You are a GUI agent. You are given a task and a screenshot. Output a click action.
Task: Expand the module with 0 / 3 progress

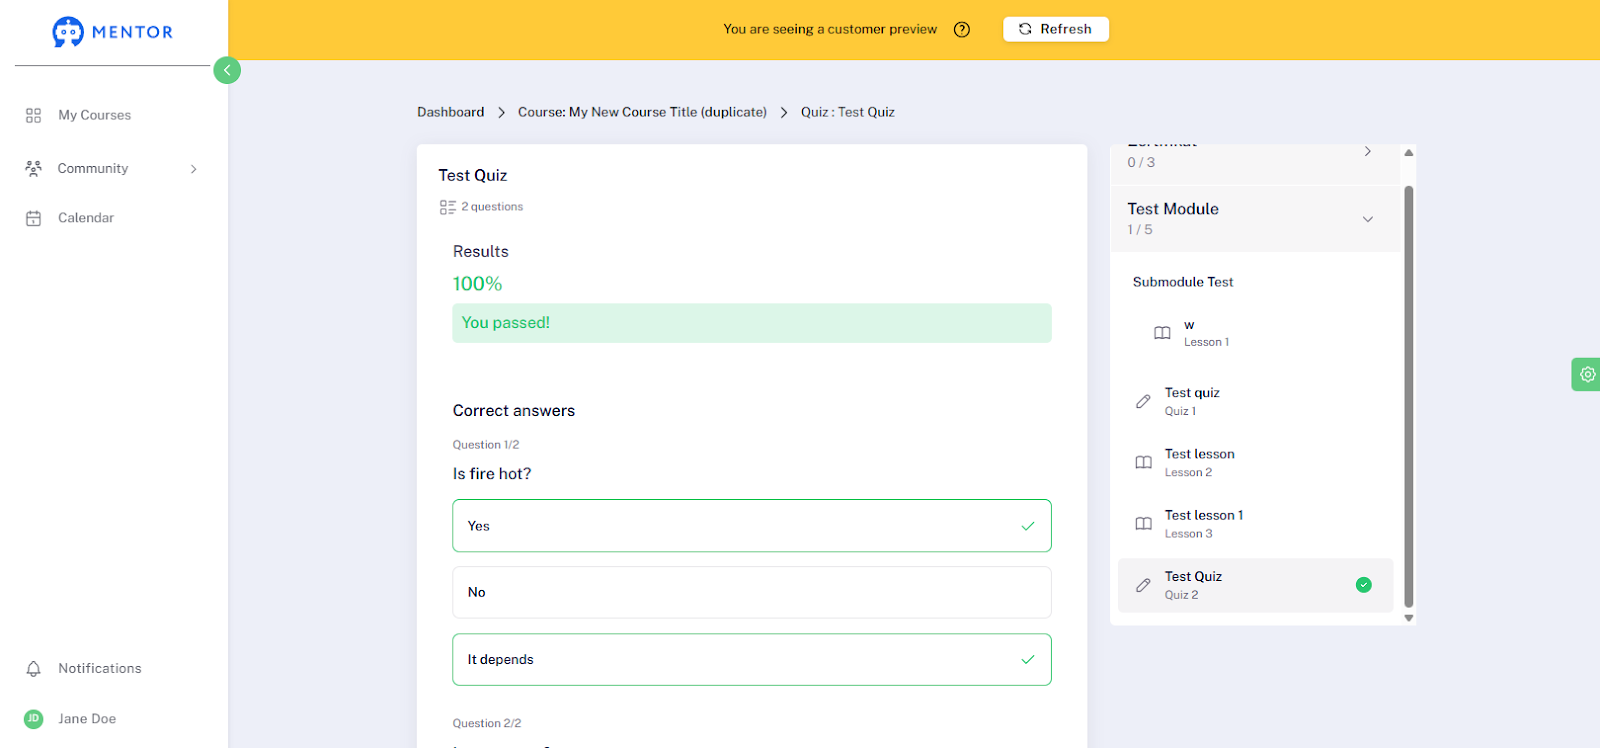tap(1367, 151)
